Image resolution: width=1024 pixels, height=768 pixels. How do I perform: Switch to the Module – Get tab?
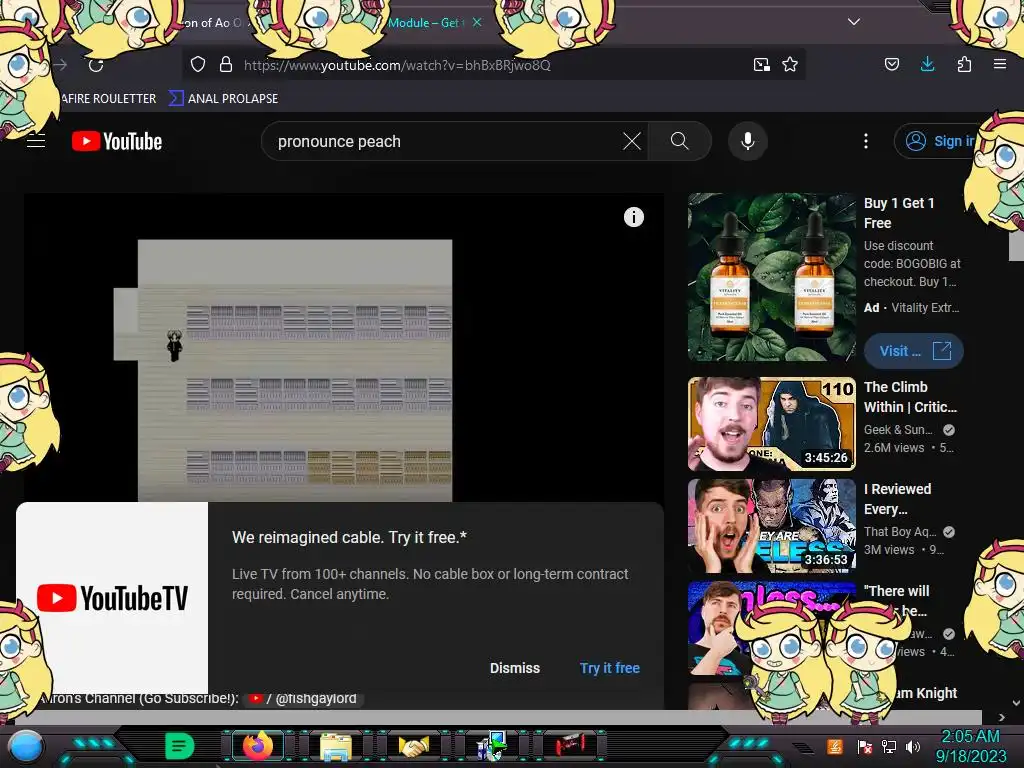(x=424, y=22)
